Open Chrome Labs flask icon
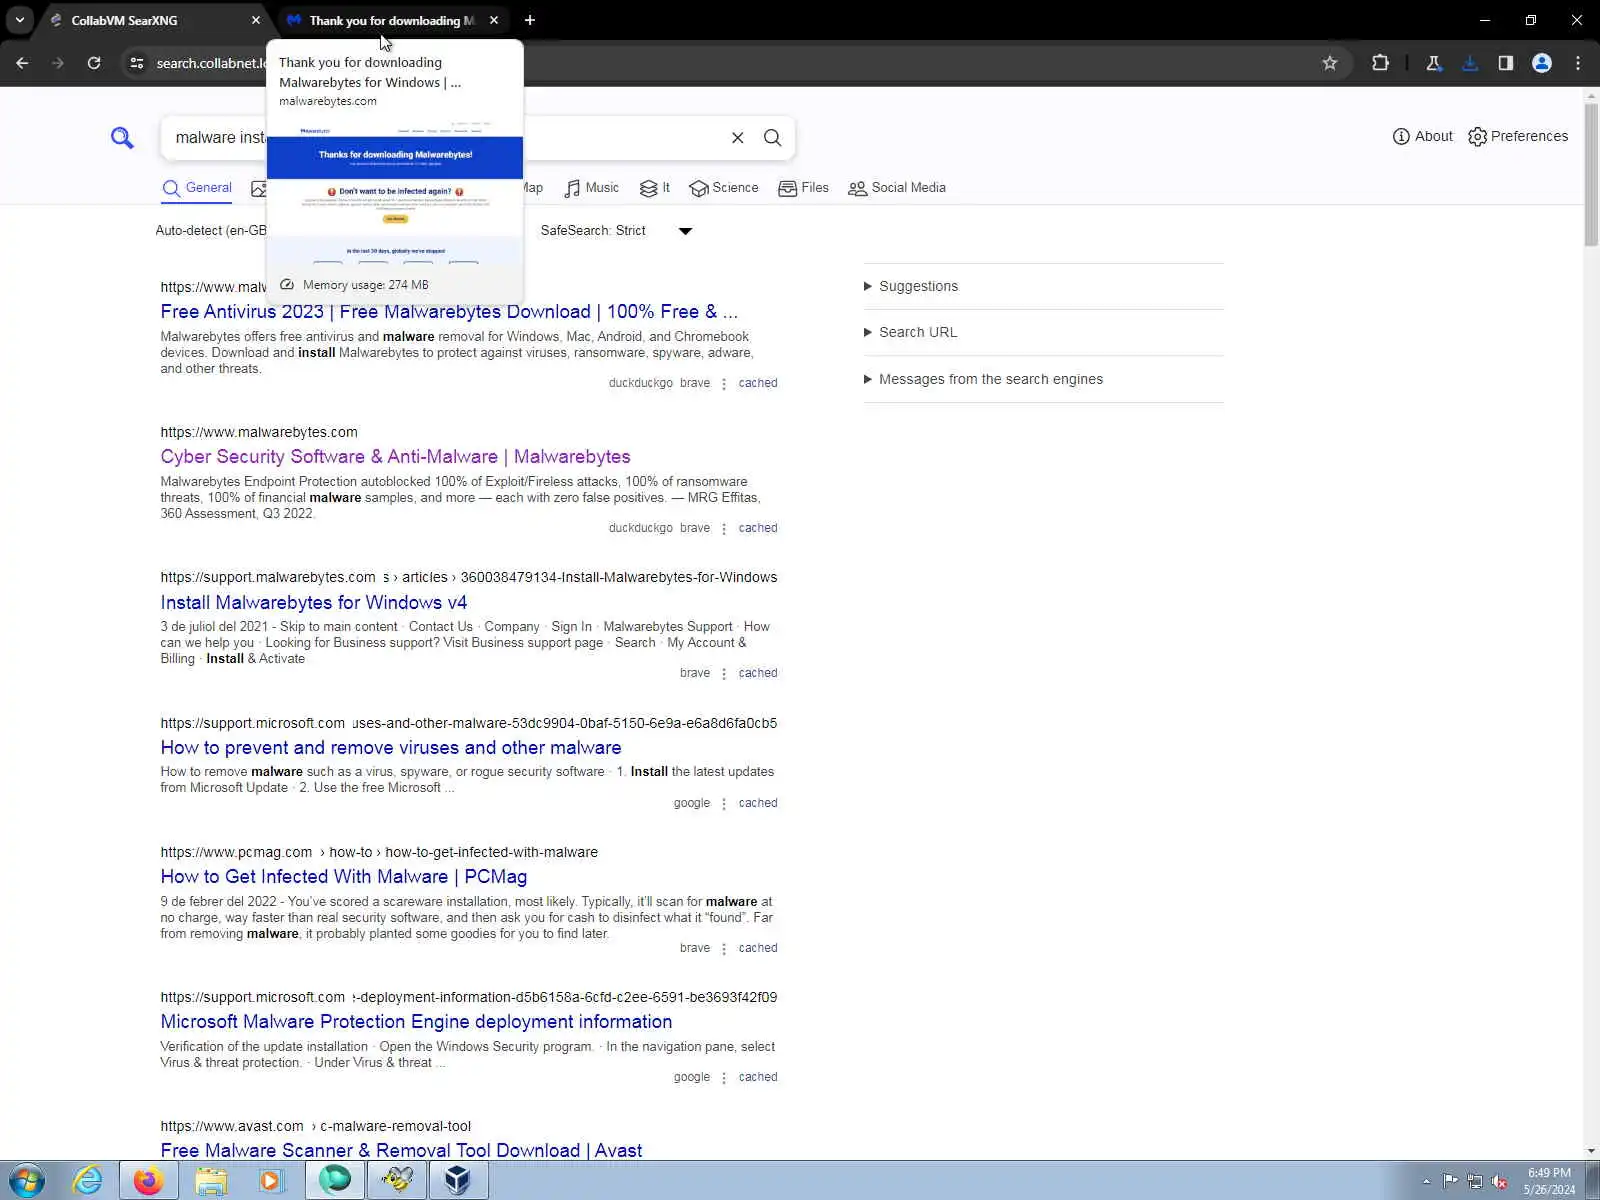The image size is (1600, 1200). pyautogui.click(x=1433, y=63)
